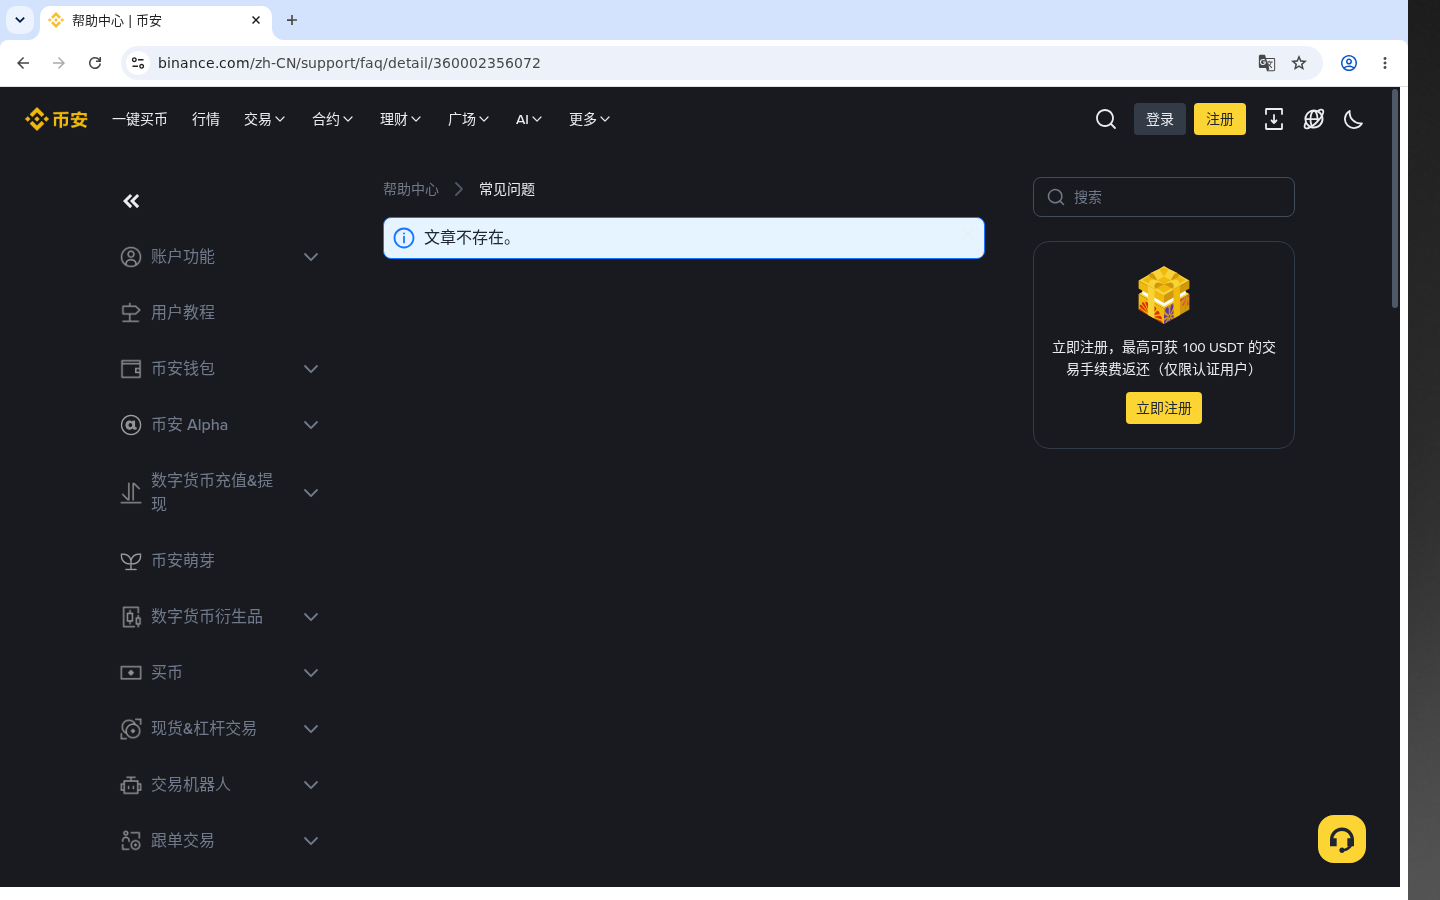Go back in browser history

pyautogui.click(x=23, y=63)
